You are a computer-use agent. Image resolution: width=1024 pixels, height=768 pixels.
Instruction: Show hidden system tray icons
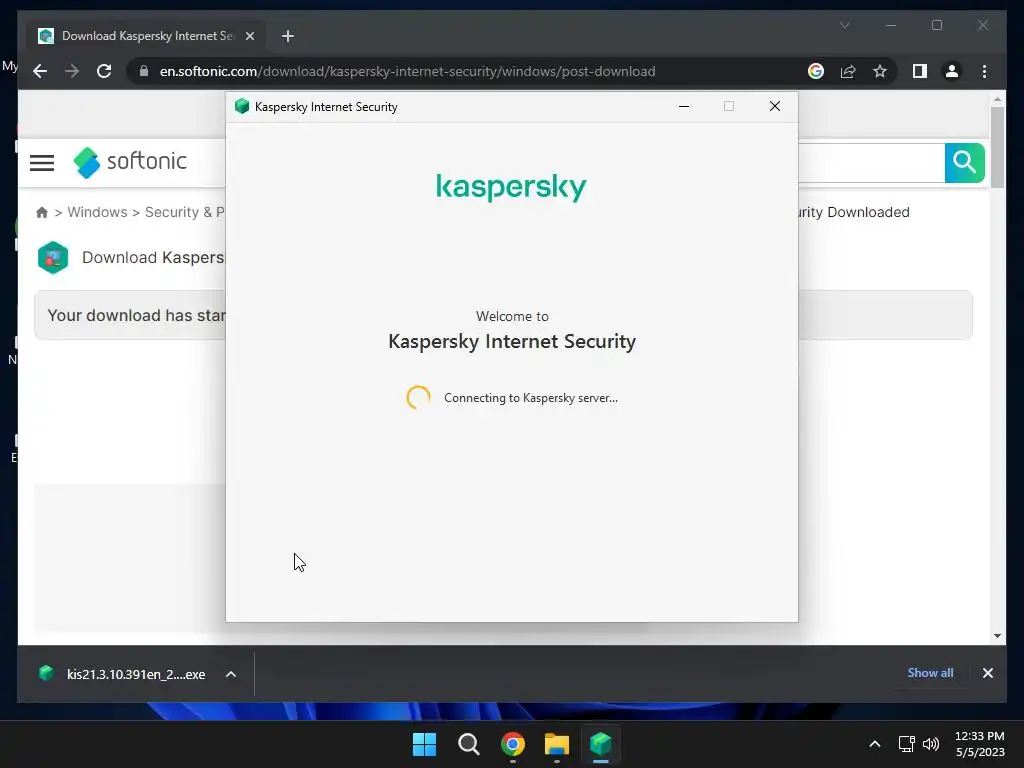point(874,744)
